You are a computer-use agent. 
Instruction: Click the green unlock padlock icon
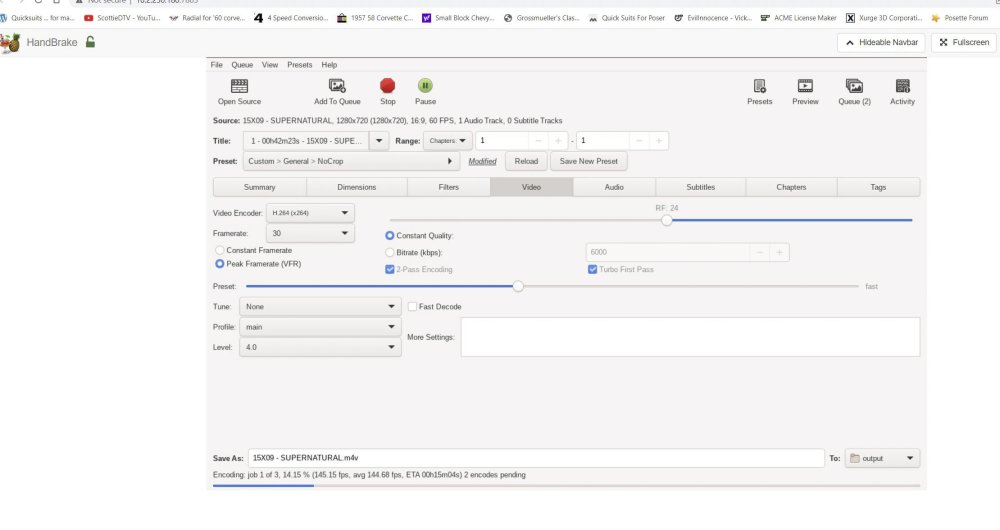click(x=91, y=42)
